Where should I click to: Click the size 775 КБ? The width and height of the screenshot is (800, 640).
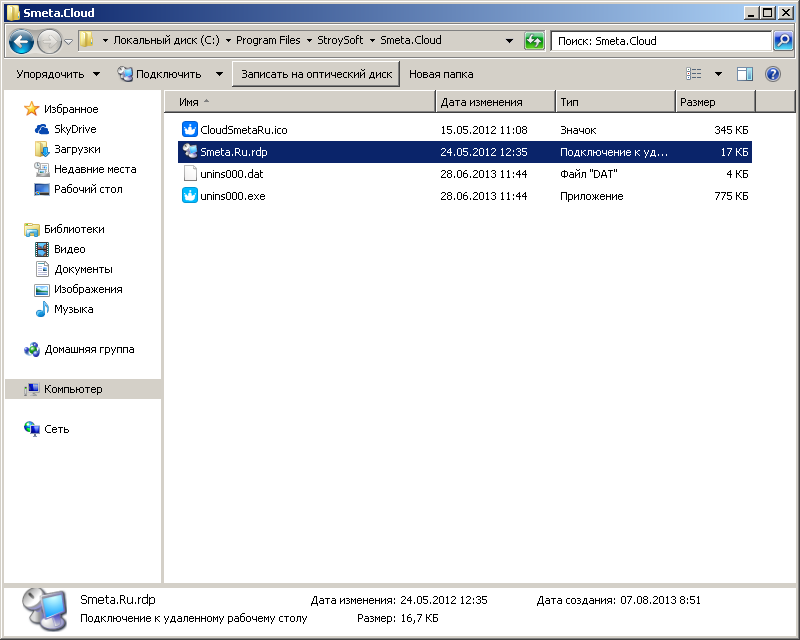731,196
